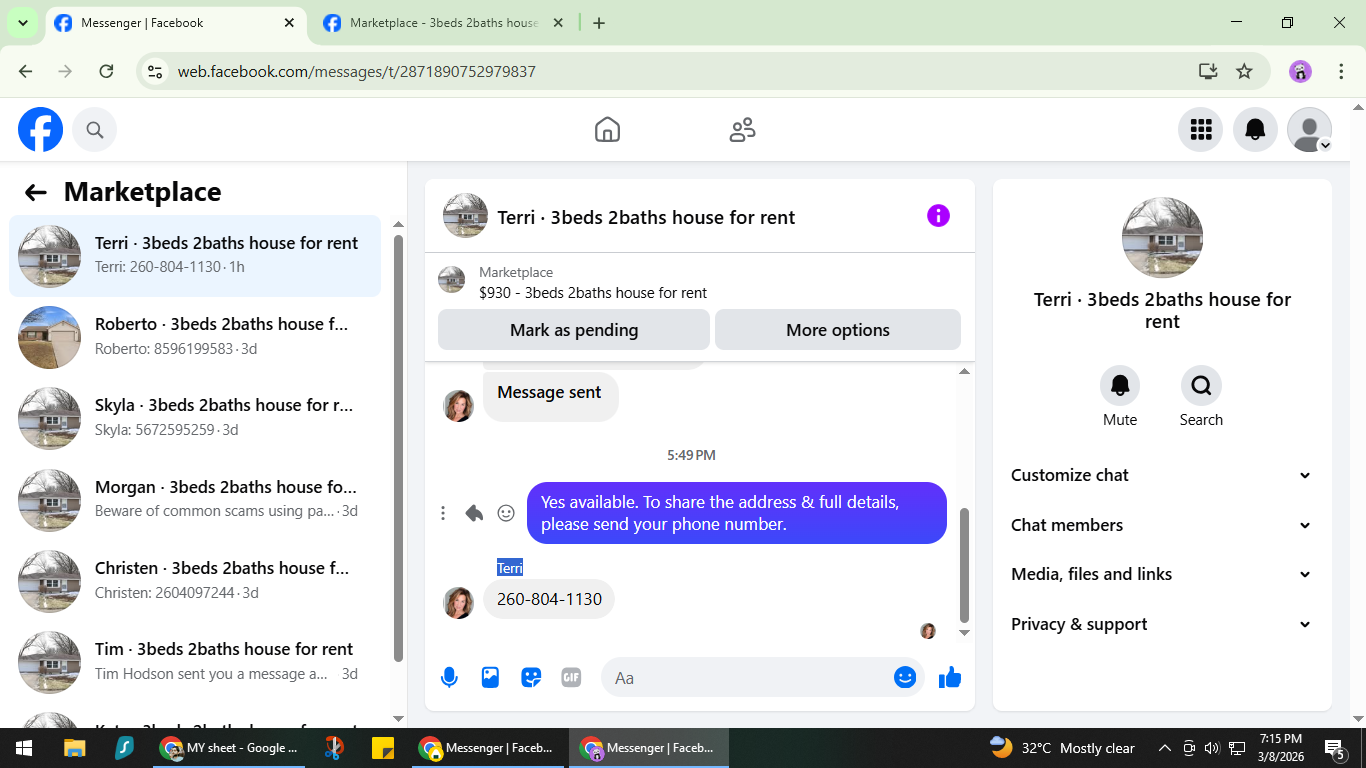1366x768 pixels.
Task: Close the Marketplace browser tab
Action: (x=558, y=23)
